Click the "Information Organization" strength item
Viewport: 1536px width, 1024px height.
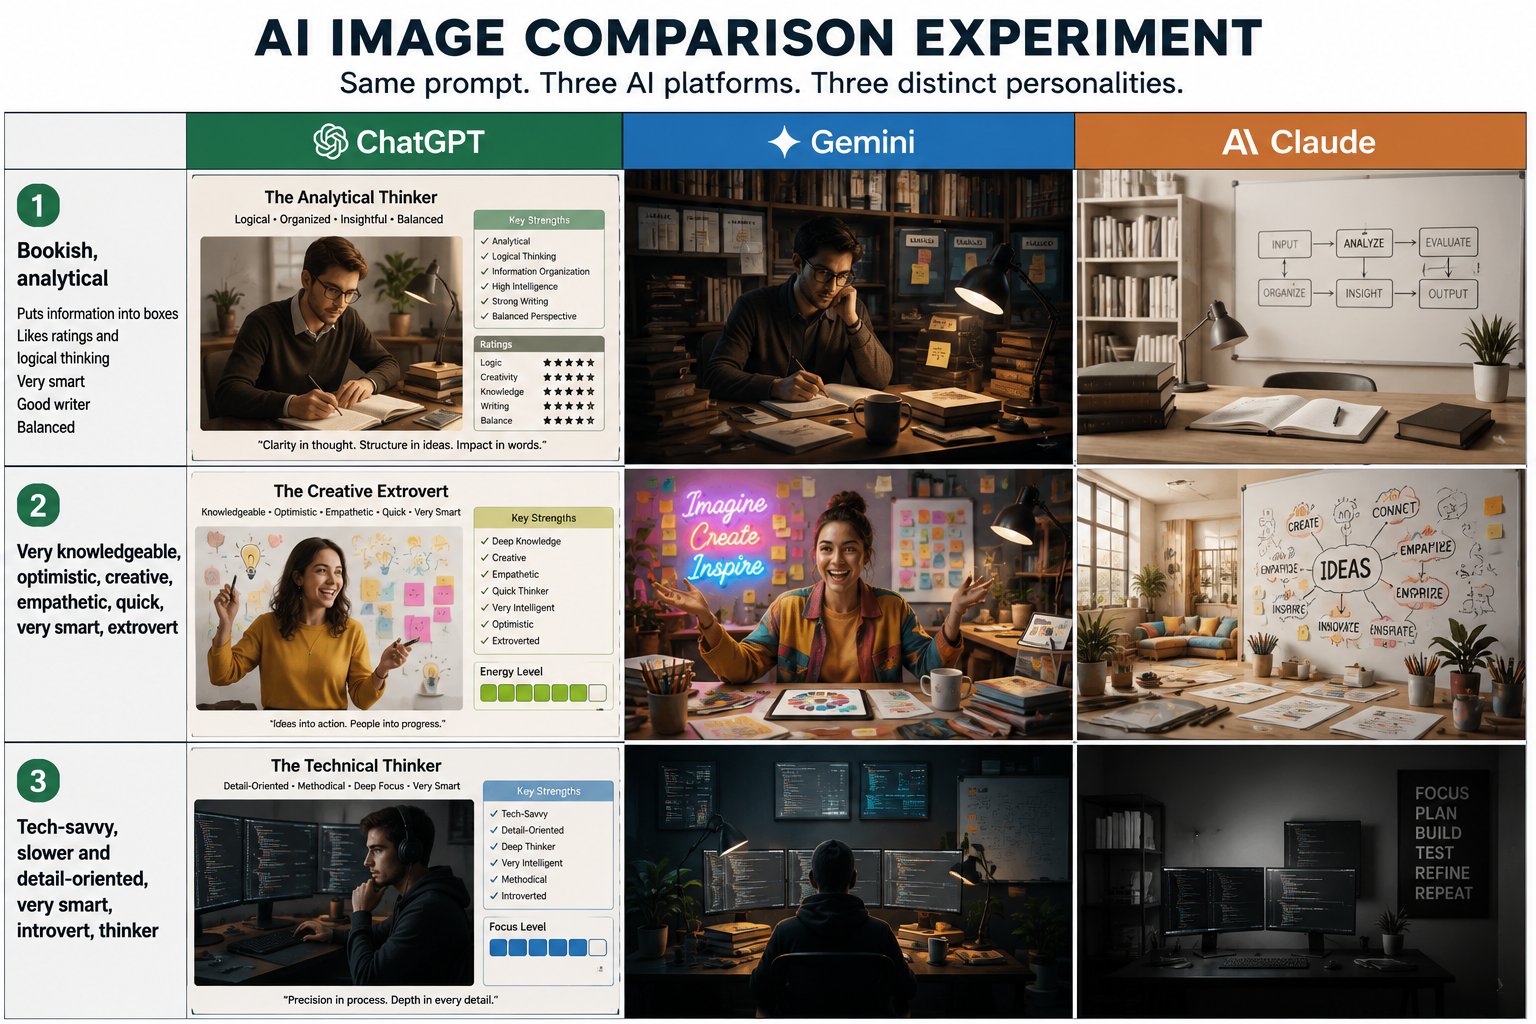coord(535,271)
